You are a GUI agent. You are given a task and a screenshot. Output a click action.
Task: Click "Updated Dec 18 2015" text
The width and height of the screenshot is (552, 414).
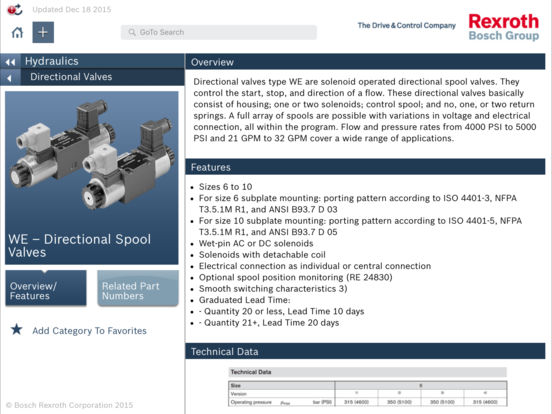(x=71, y=10)
